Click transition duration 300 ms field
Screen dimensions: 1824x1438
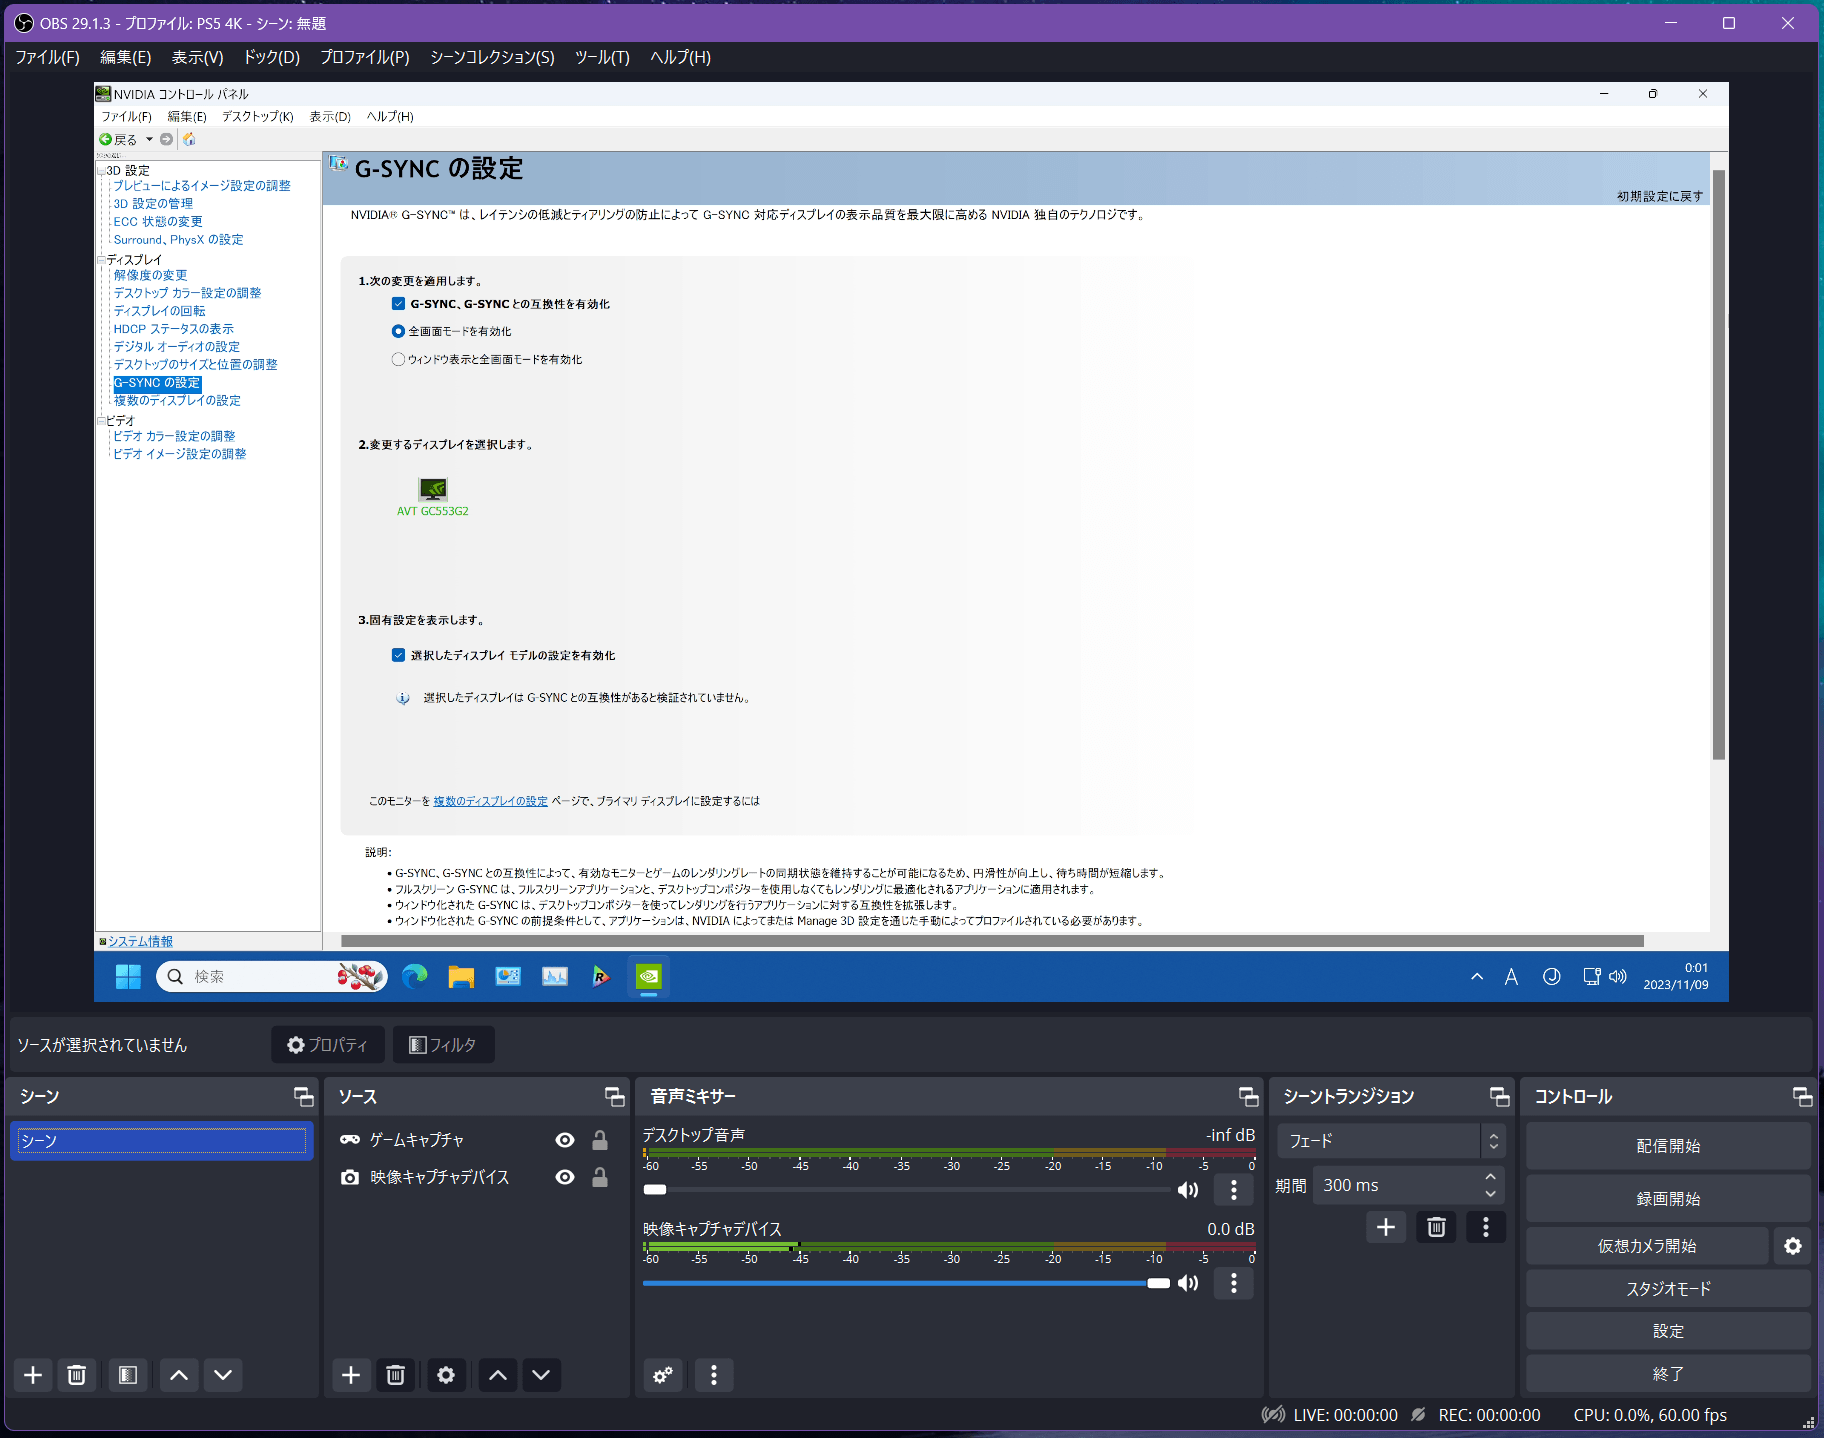(1398, 1185)
